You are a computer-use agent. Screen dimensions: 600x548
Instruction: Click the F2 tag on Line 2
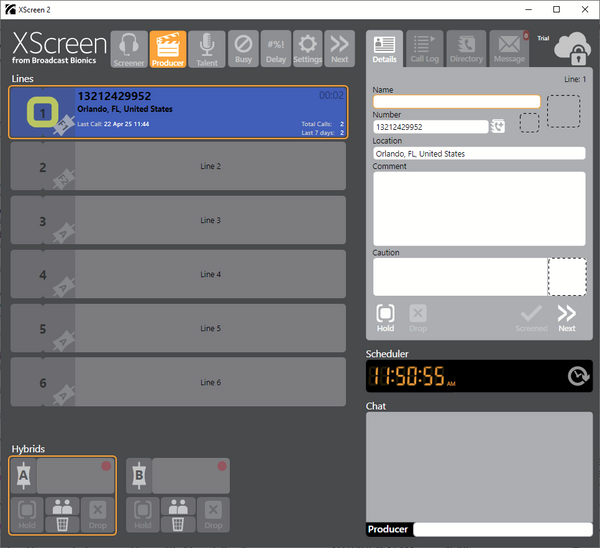pos(64,179)
